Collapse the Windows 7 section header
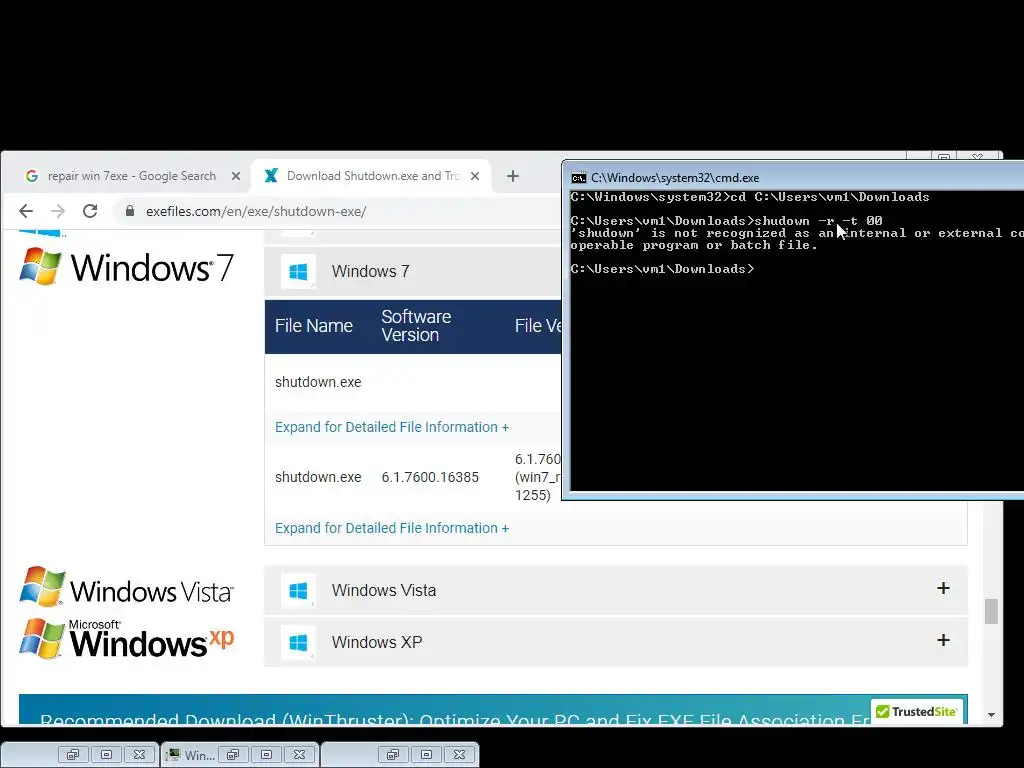Screen dimensions: 1024x768 pyautogui.click(x=413, y=271)
